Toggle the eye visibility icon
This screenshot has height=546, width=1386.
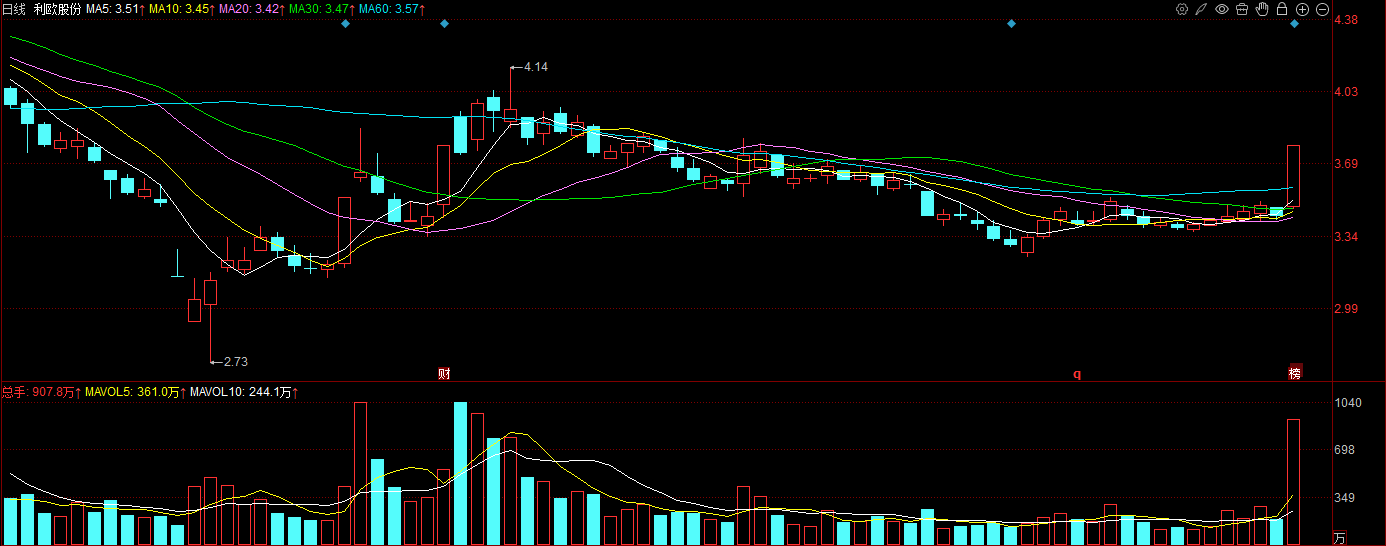pos(1222,9)
